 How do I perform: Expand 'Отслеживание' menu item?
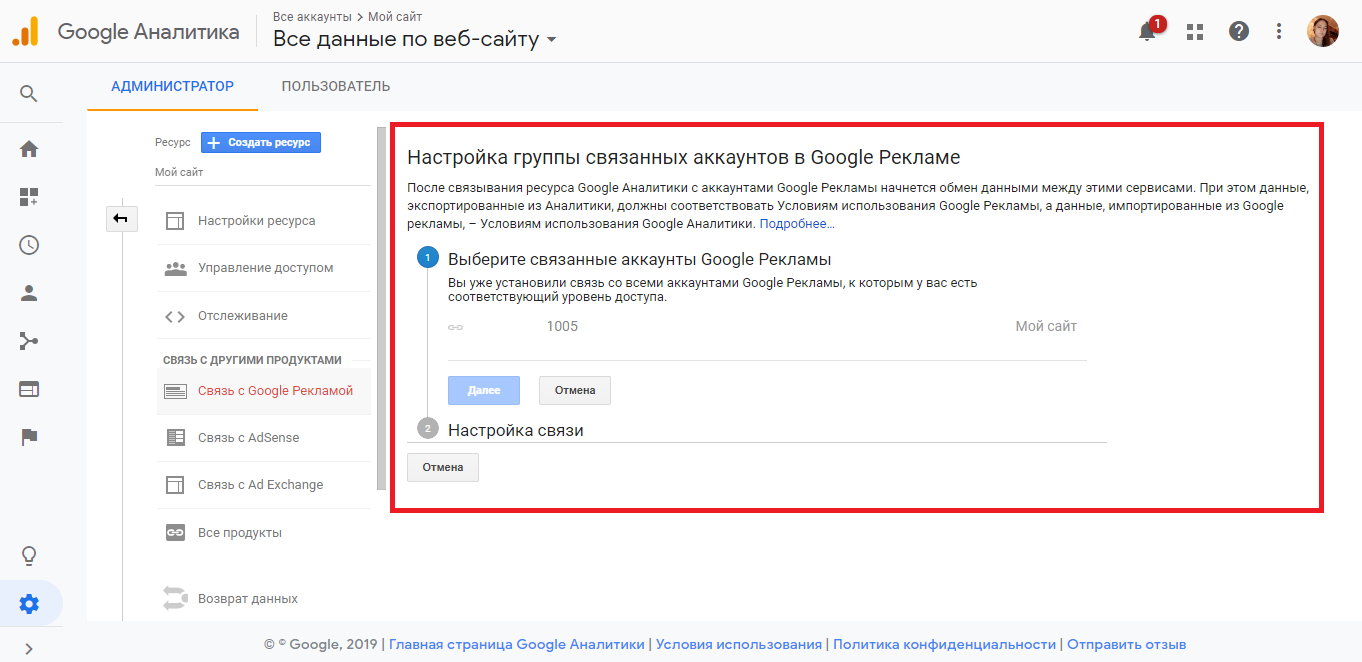pyautogui.click(x=263, y=316)
